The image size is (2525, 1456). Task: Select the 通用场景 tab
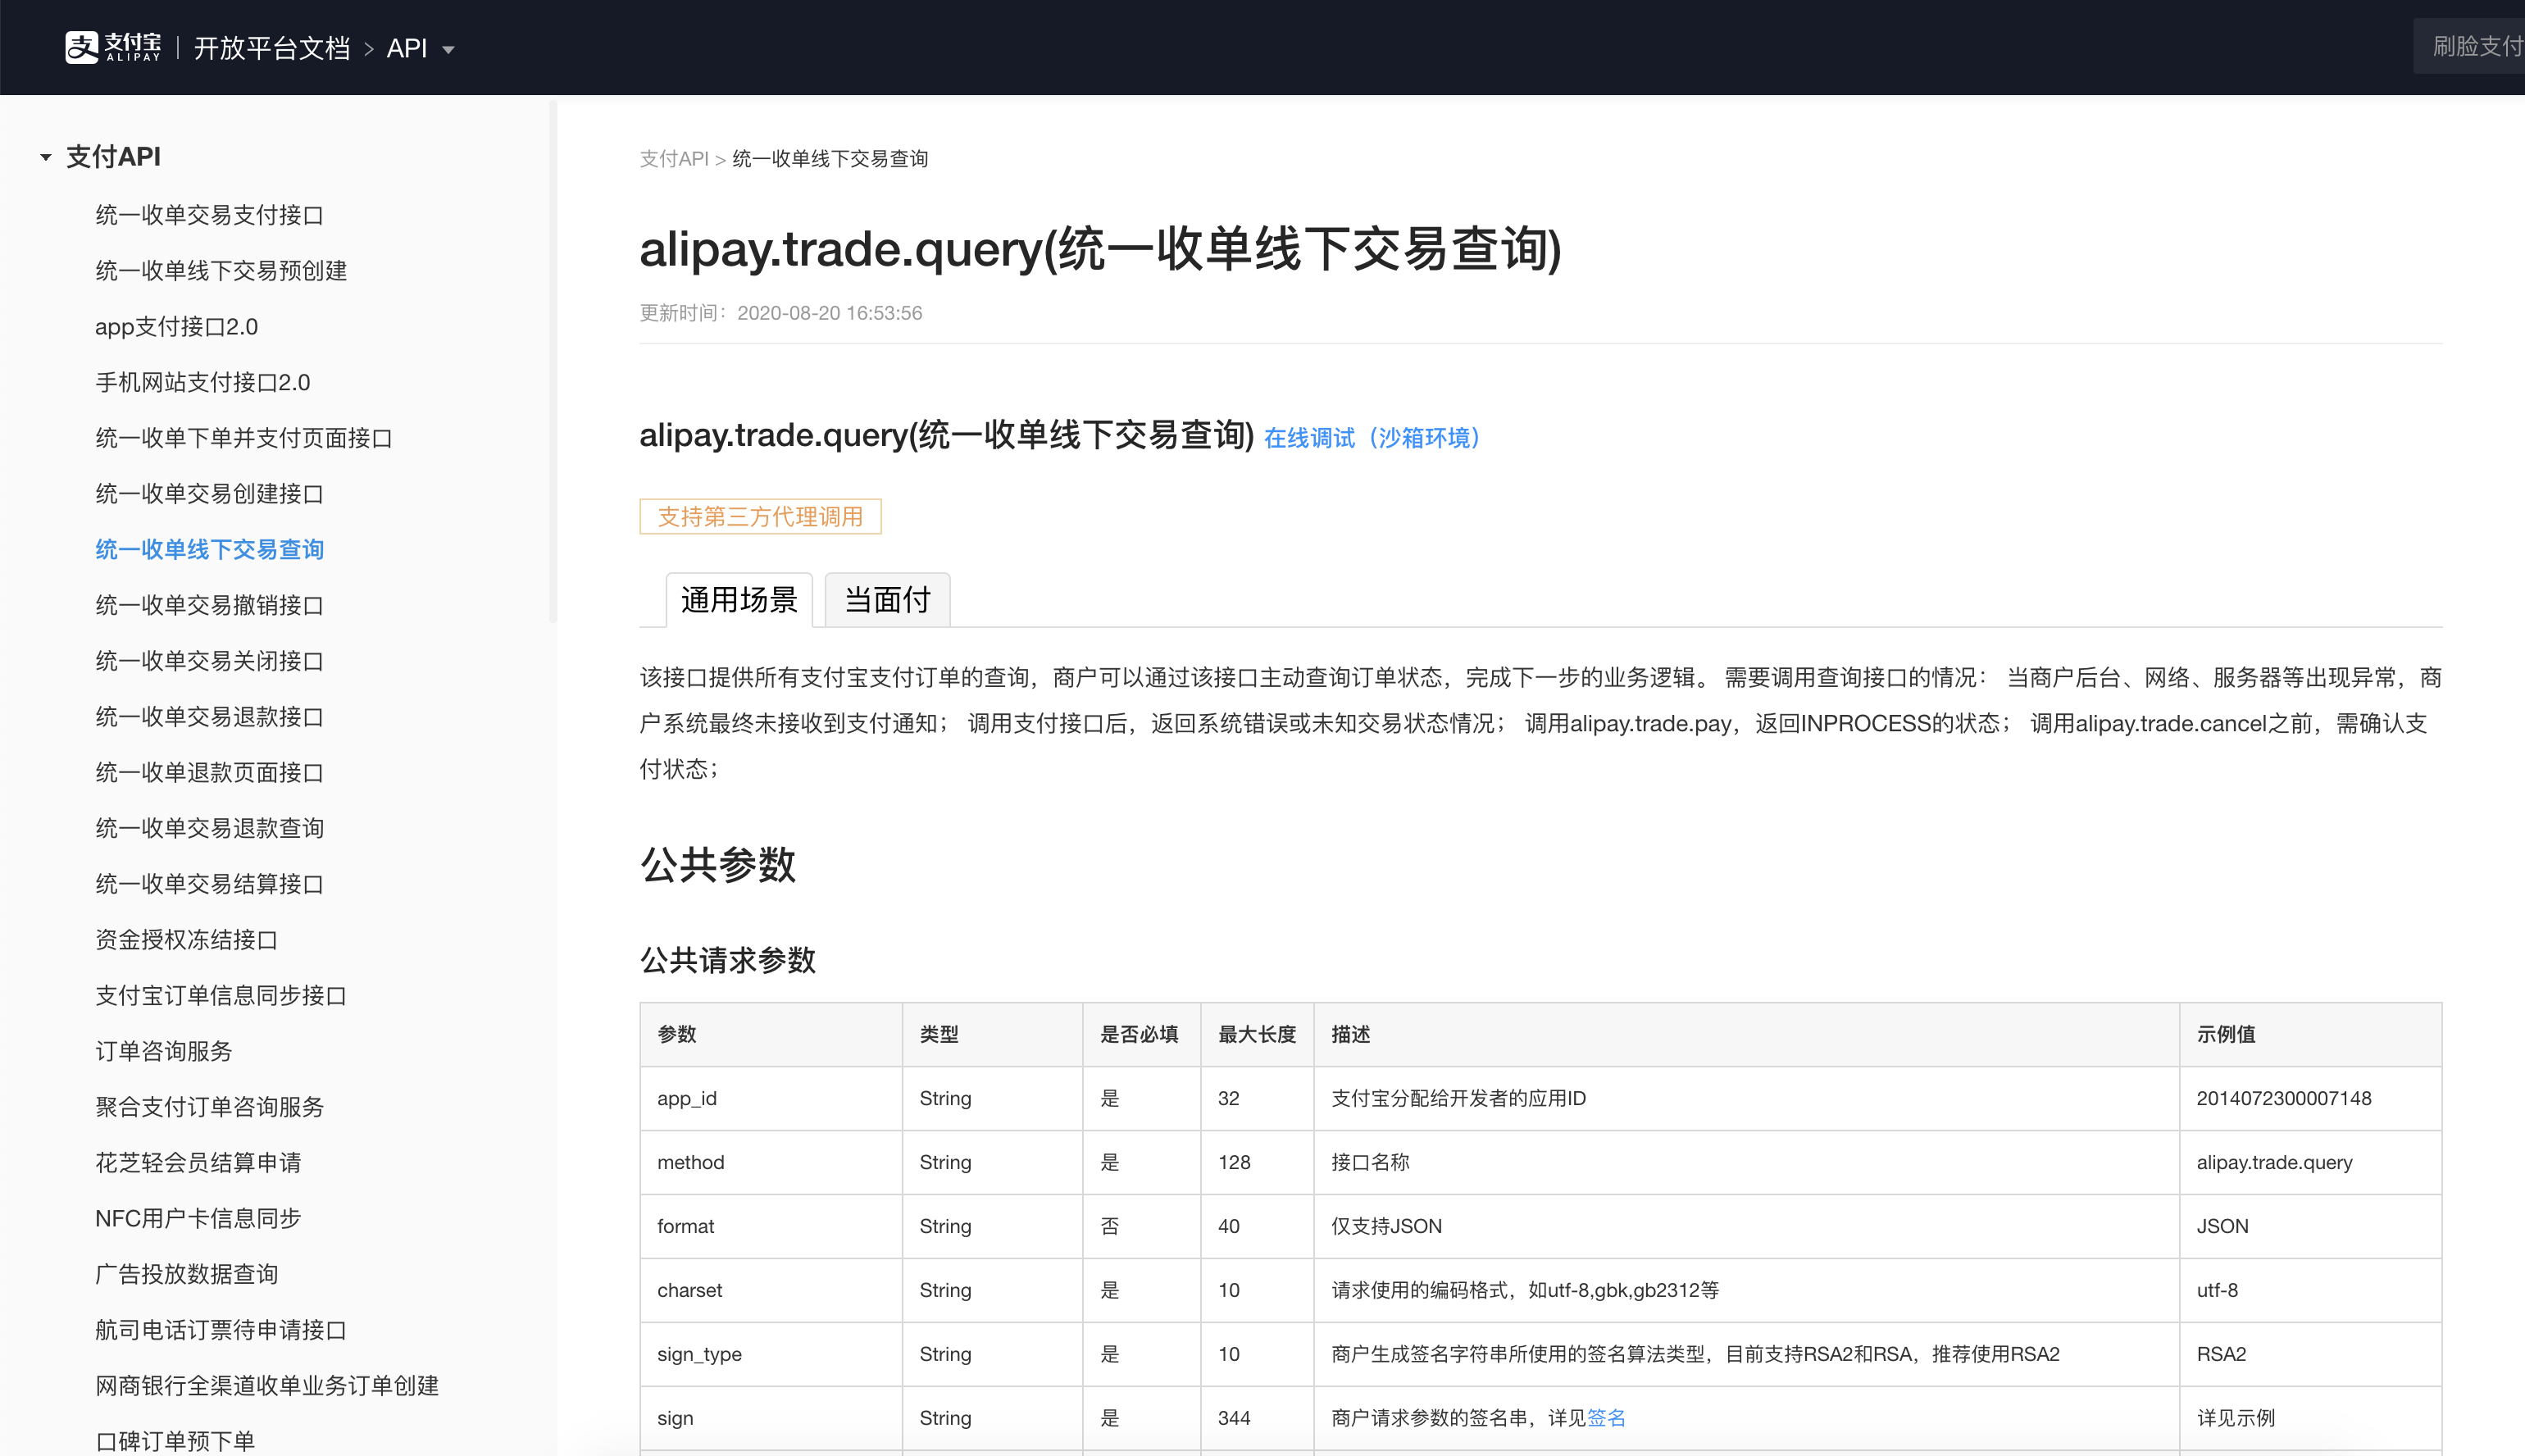pyautogui.click(x=739, y=600)
